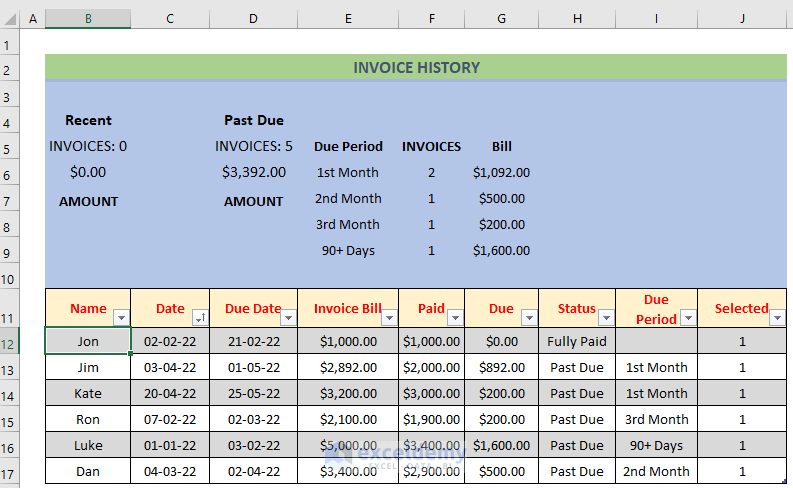Click the summary 3rd Month cell

348,225
